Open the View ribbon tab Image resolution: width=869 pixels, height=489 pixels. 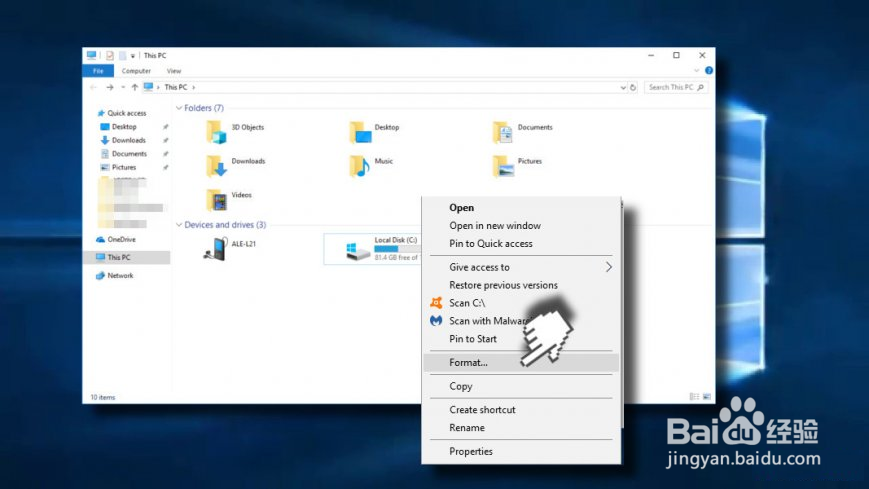(174, 71)
